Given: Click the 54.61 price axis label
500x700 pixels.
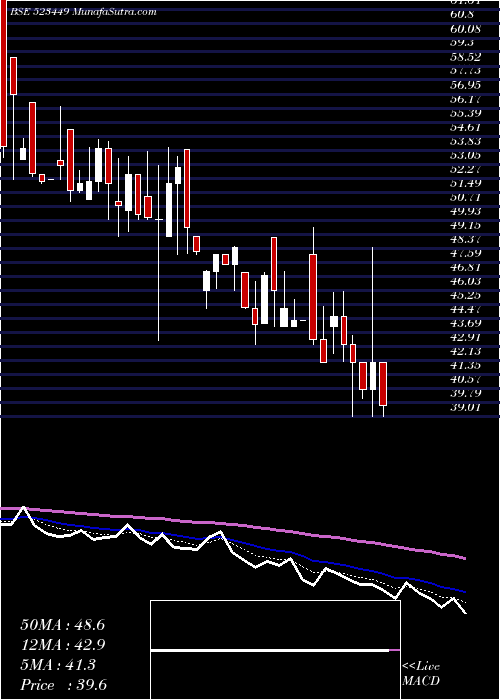Looking at the screenshot, I should [x=466, y=127].
